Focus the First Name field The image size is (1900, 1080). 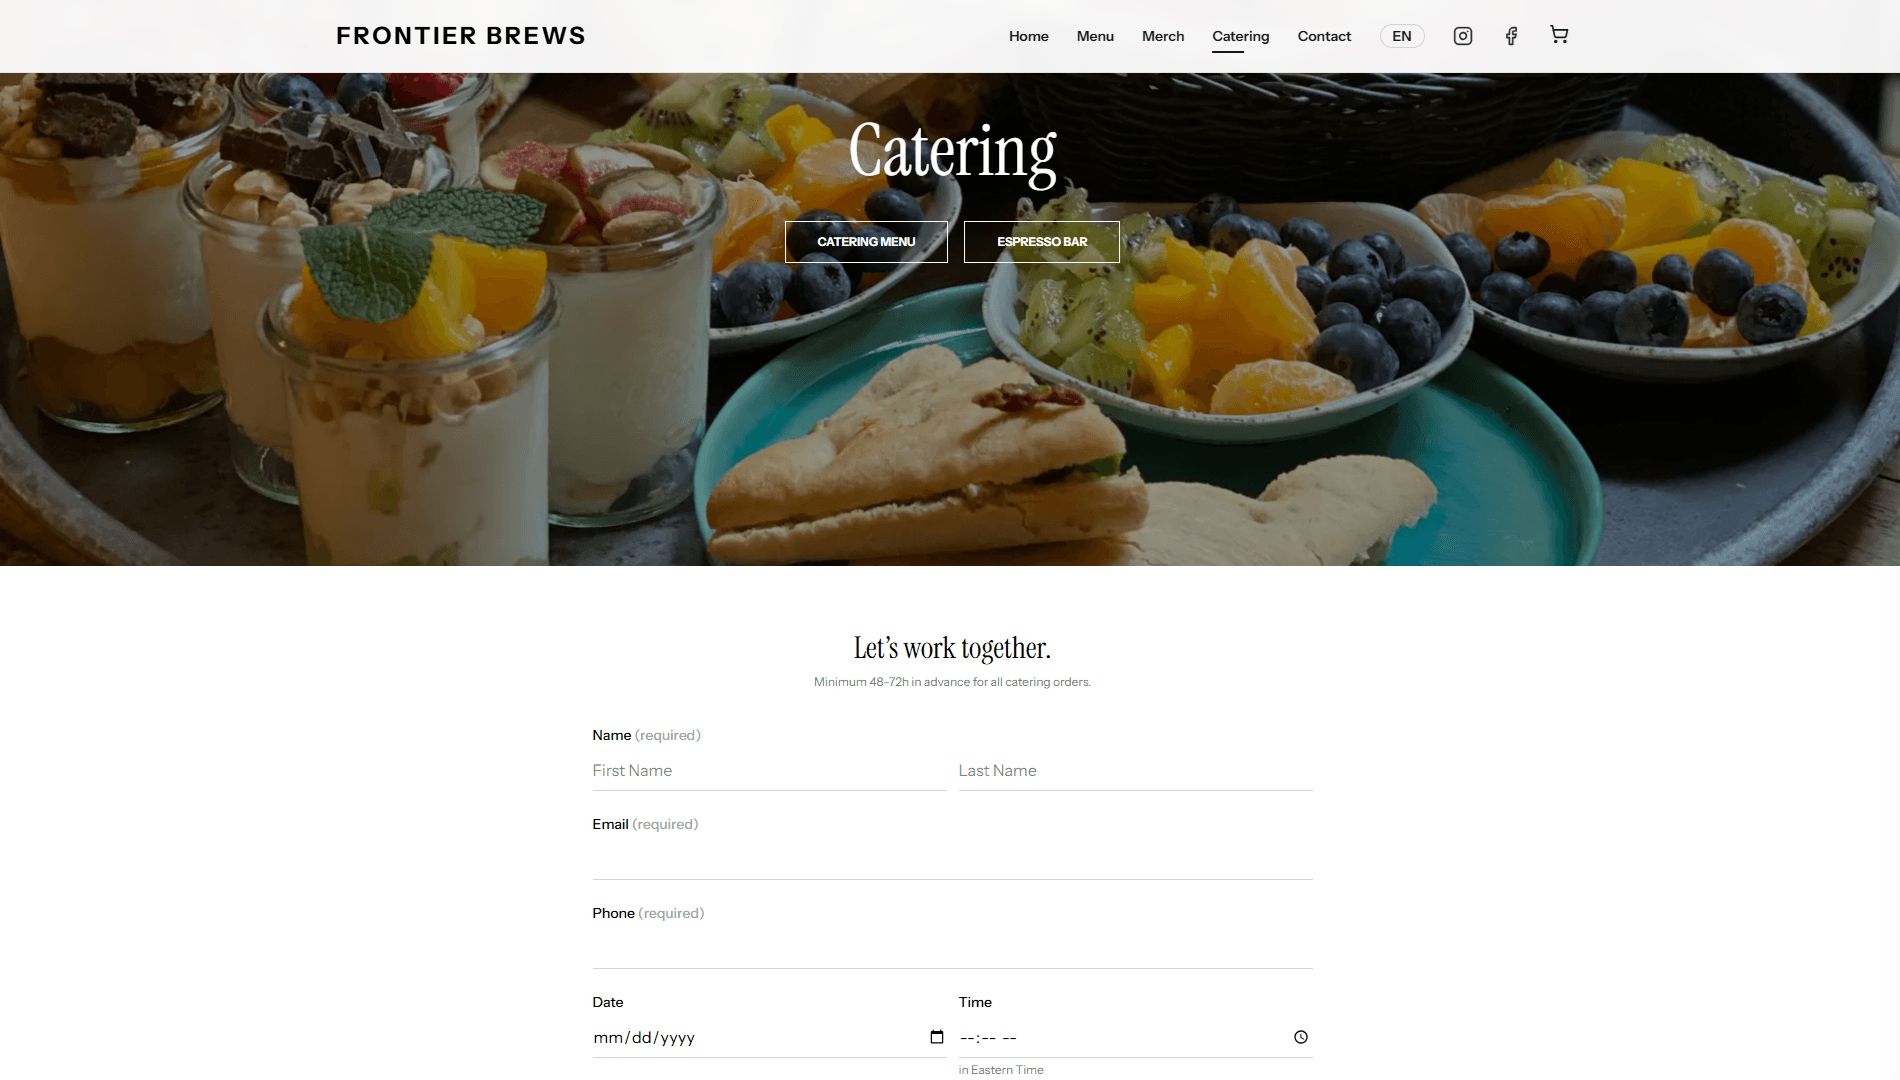769,771
